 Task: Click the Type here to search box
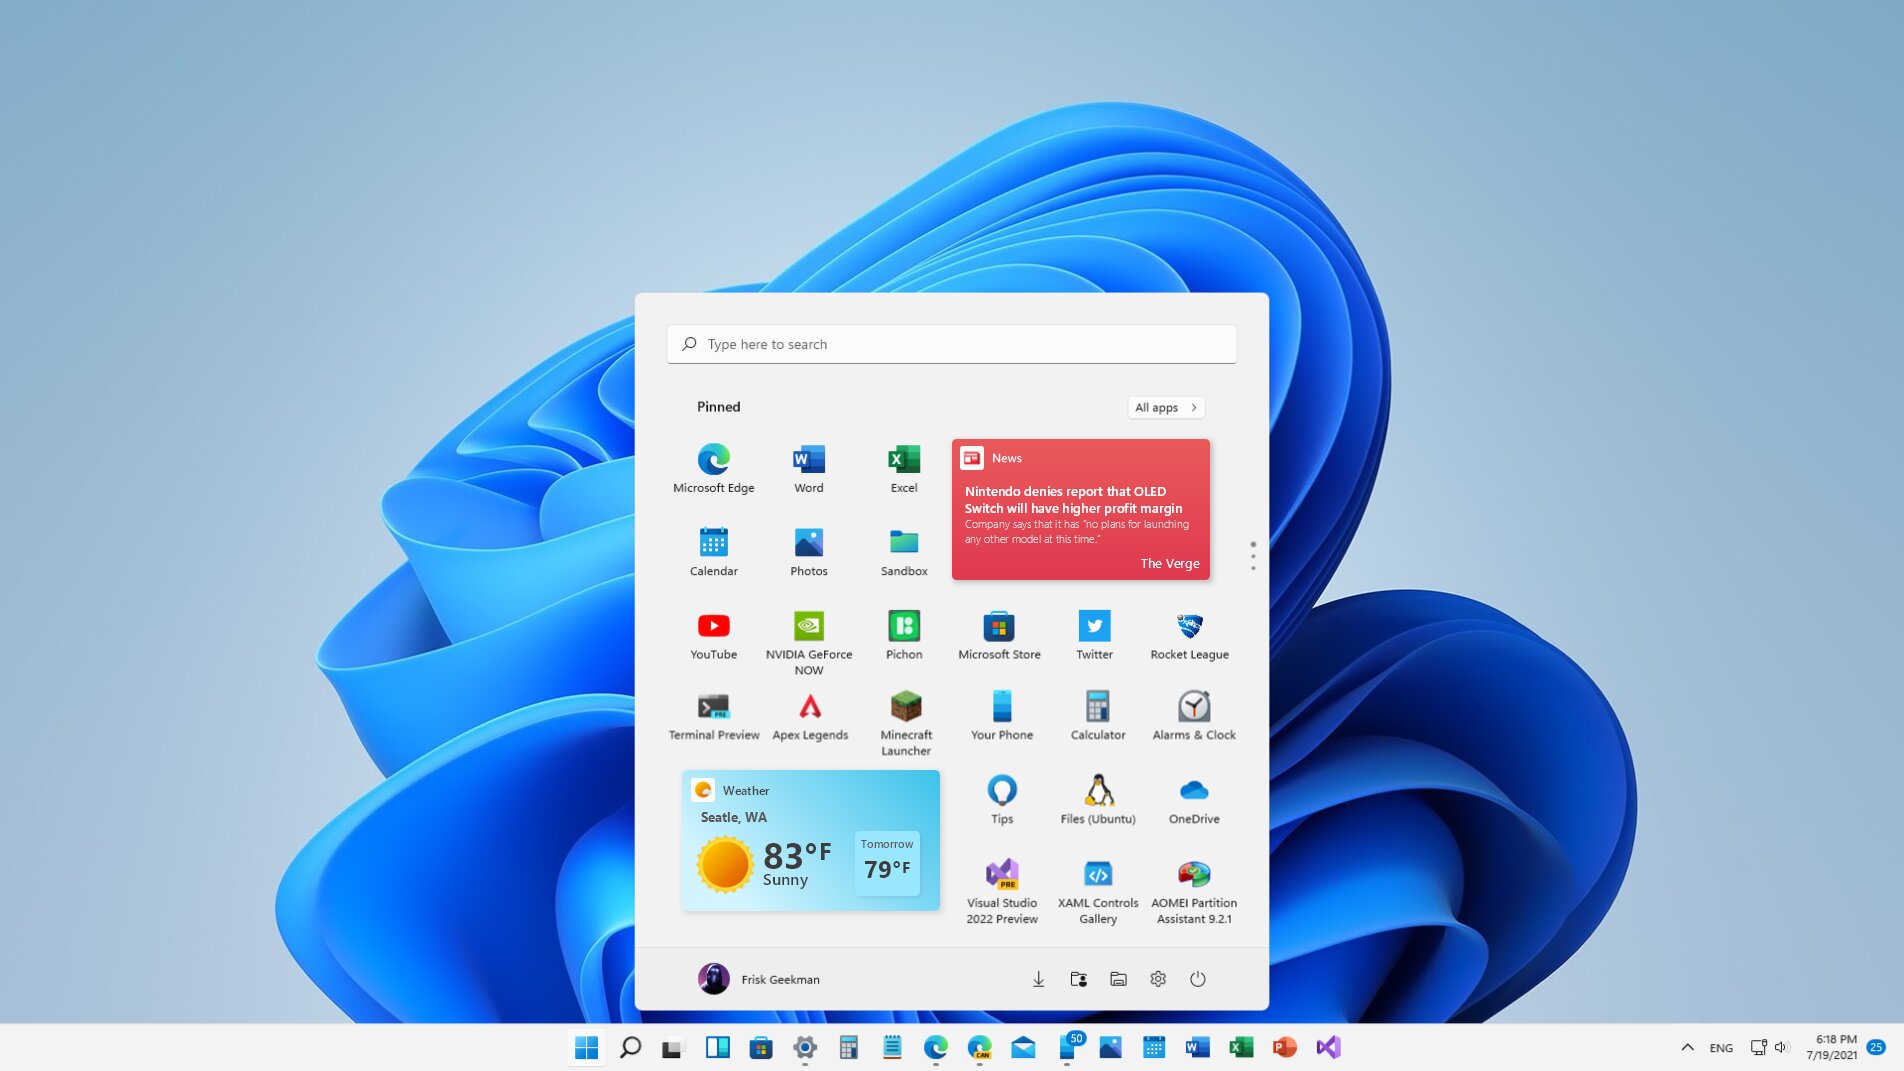pos(951,344)
